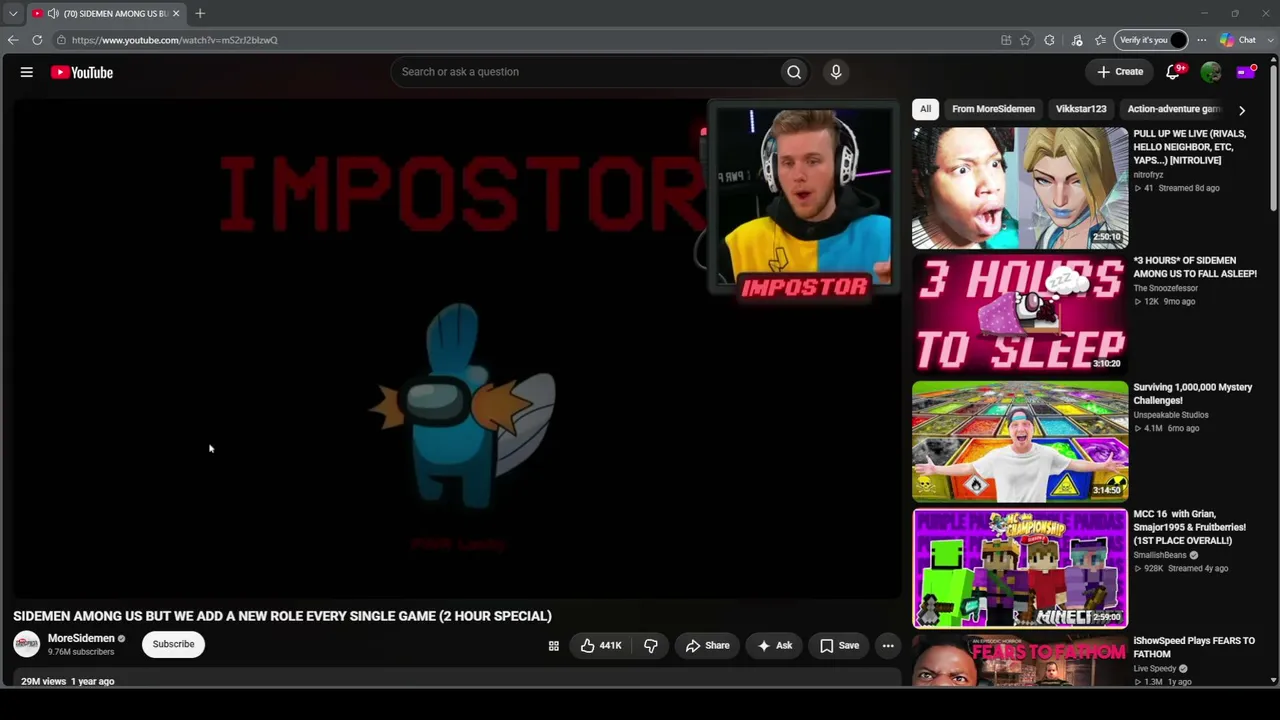Save the video to a playlist
This screenshot has width=1280, height=720.
click(839, 646)
